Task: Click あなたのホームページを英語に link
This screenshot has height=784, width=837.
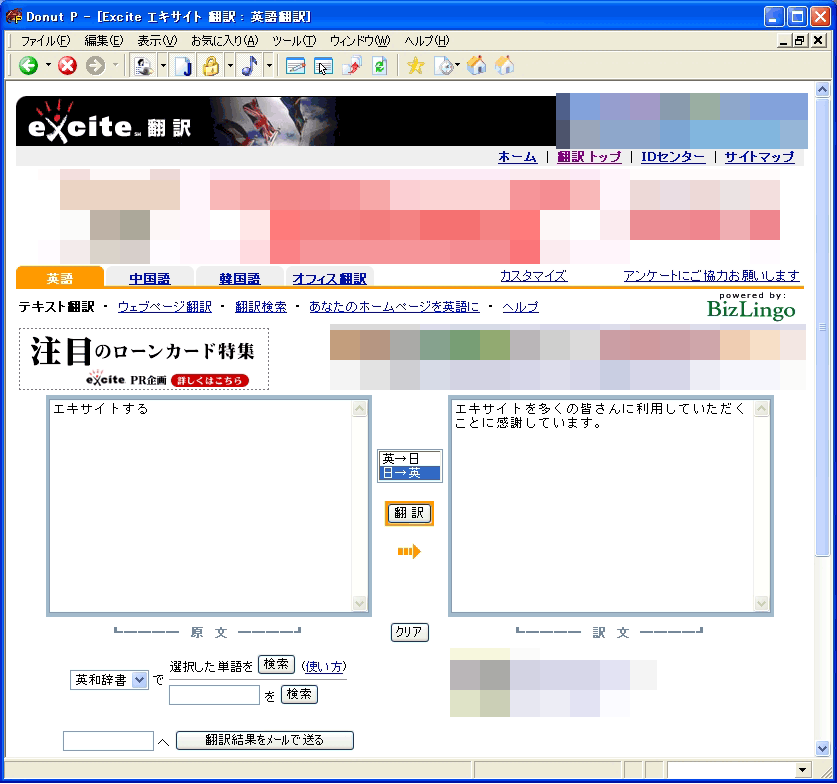Action: pyautogui.click(x=394, y=307)
